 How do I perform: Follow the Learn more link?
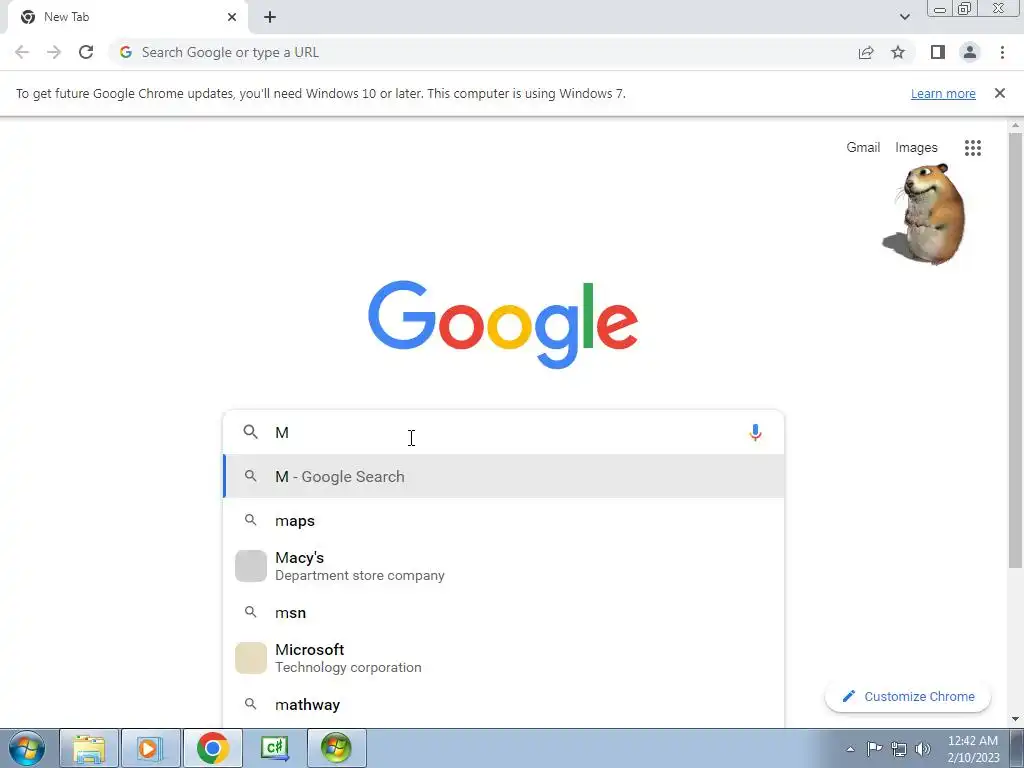tap(943, 93)
